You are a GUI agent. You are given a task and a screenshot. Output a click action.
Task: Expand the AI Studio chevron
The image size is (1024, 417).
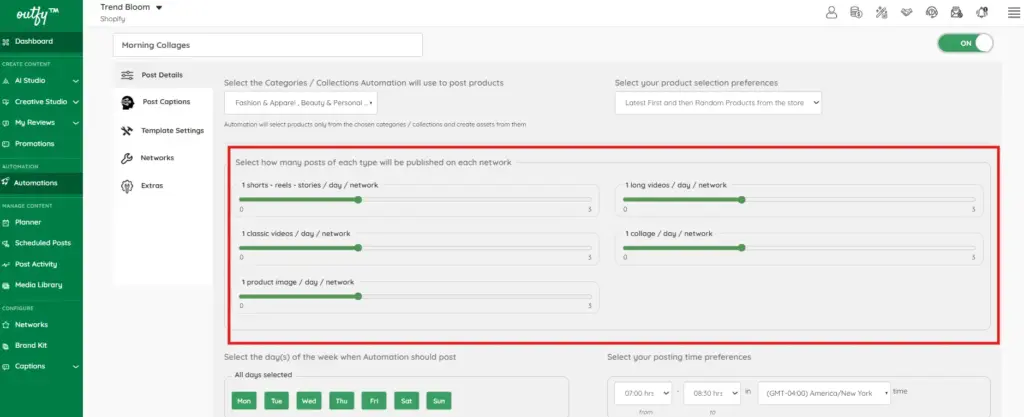76,82
